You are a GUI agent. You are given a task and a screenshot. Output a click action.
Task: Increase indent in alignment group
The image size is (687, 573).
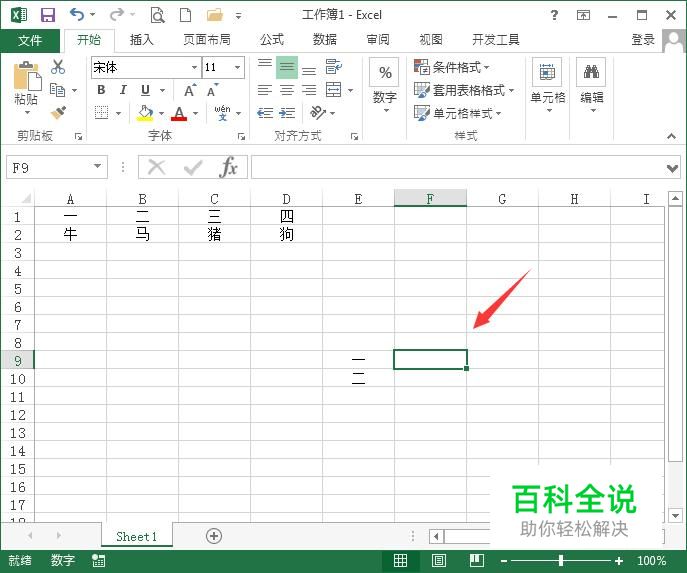pyautogui.click(x=287, y=113)
